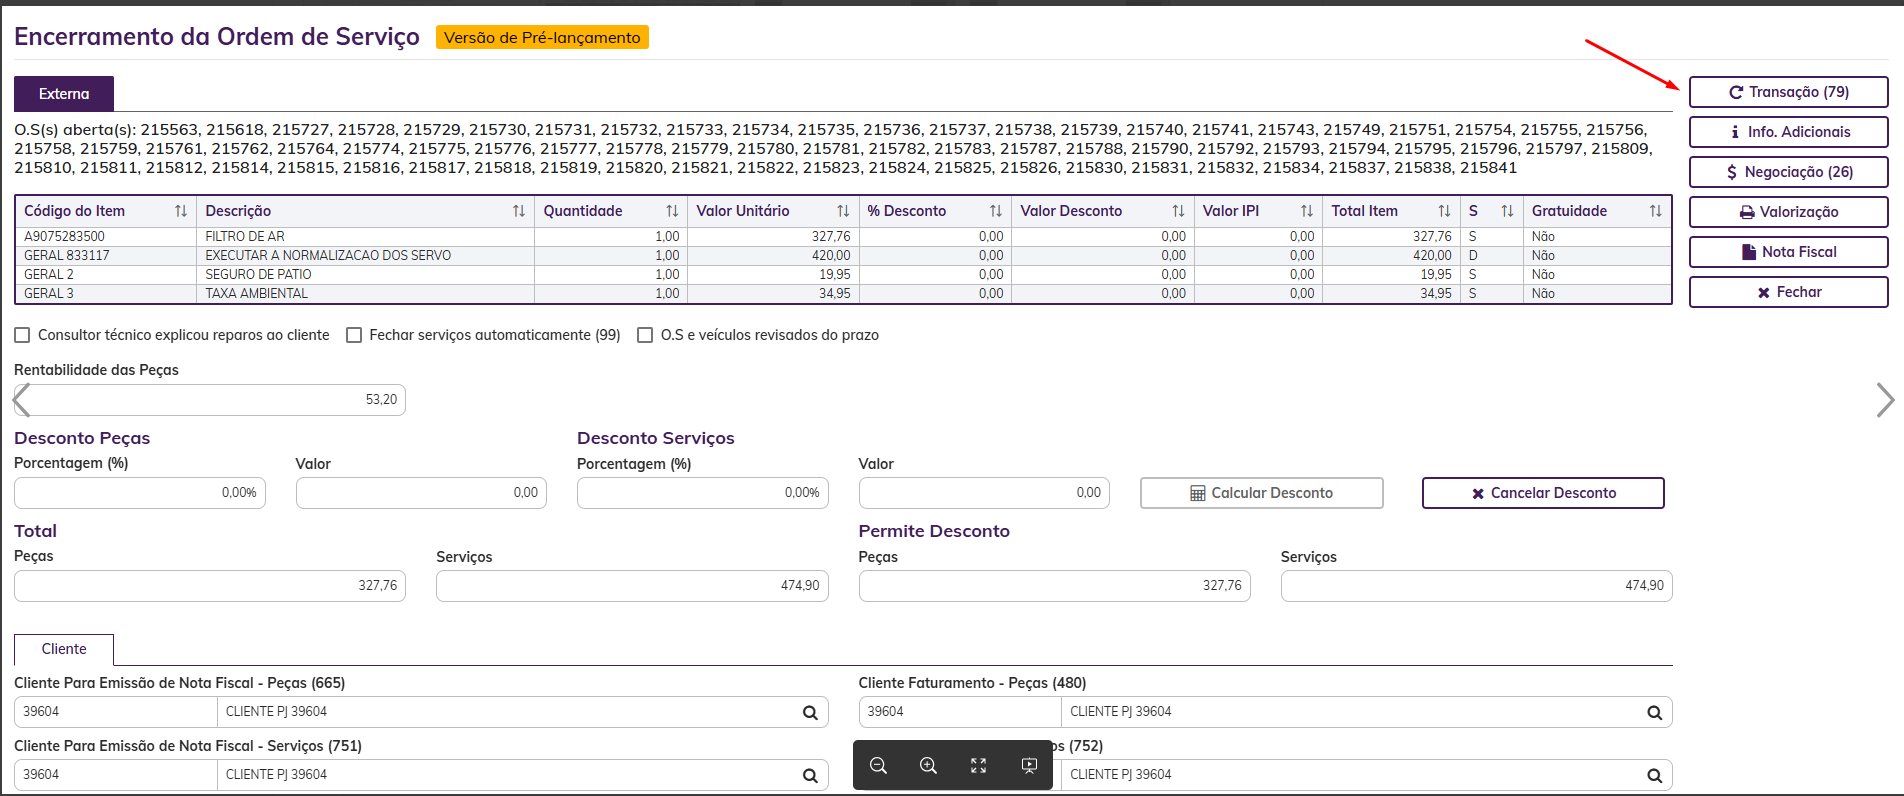Click the GERAL 3 item code

49,294
